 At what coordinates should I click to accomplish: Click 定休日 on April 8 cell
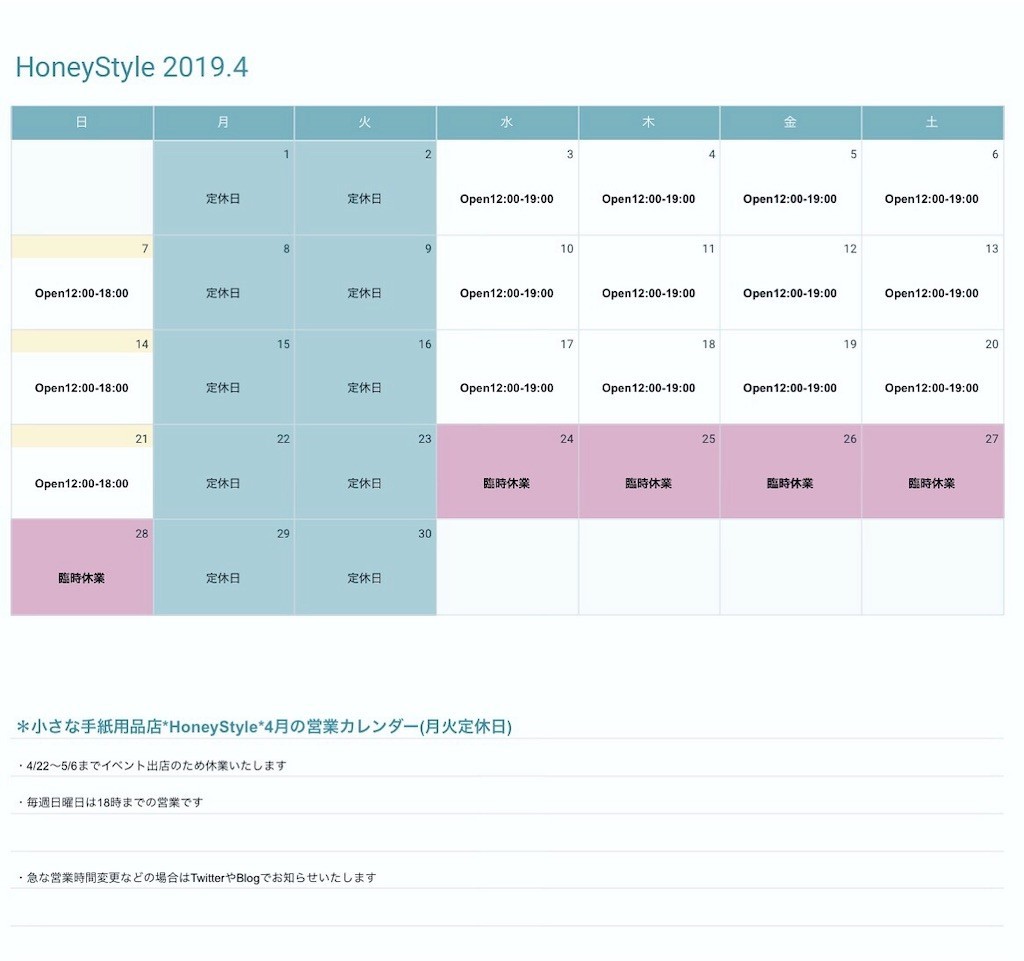point(223,293)
